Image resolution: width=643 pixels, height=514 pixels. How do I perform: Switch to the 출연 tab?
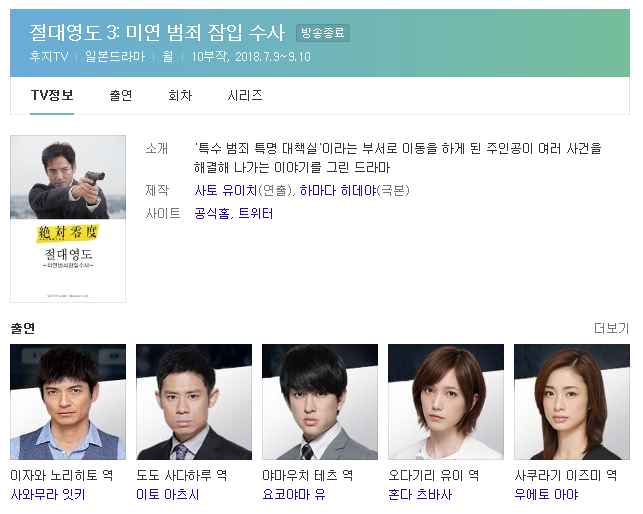click(121, 96)
